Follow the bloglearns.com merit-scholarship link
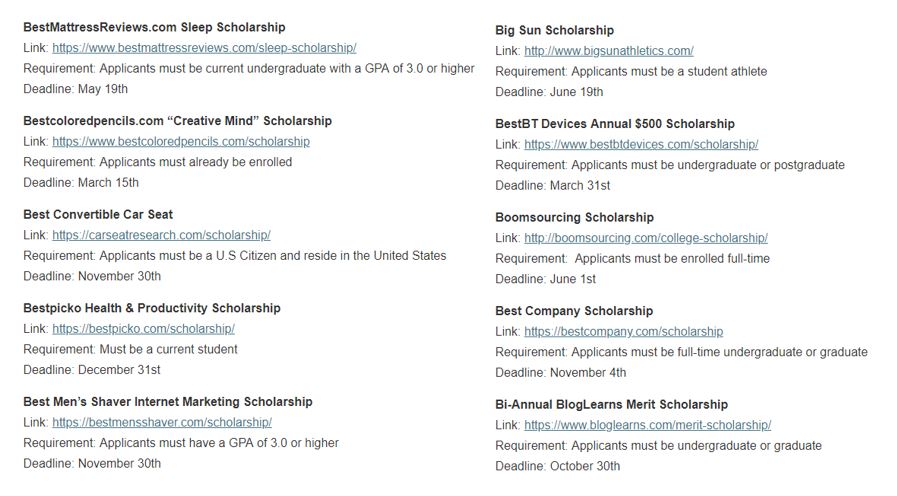Screen dimensions: 897x496 click(x=648, y=426)
